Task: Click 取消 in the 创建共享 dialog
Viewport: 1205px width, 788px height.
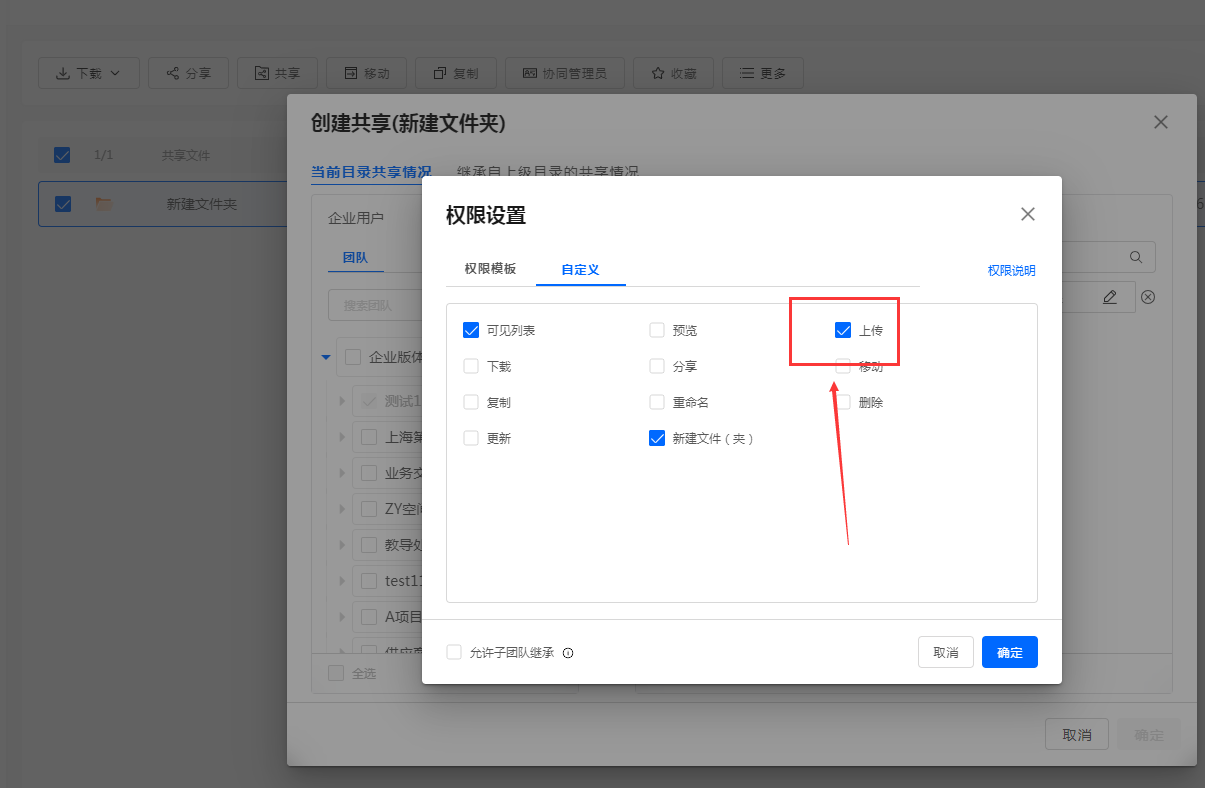Action: point(1077,734)
